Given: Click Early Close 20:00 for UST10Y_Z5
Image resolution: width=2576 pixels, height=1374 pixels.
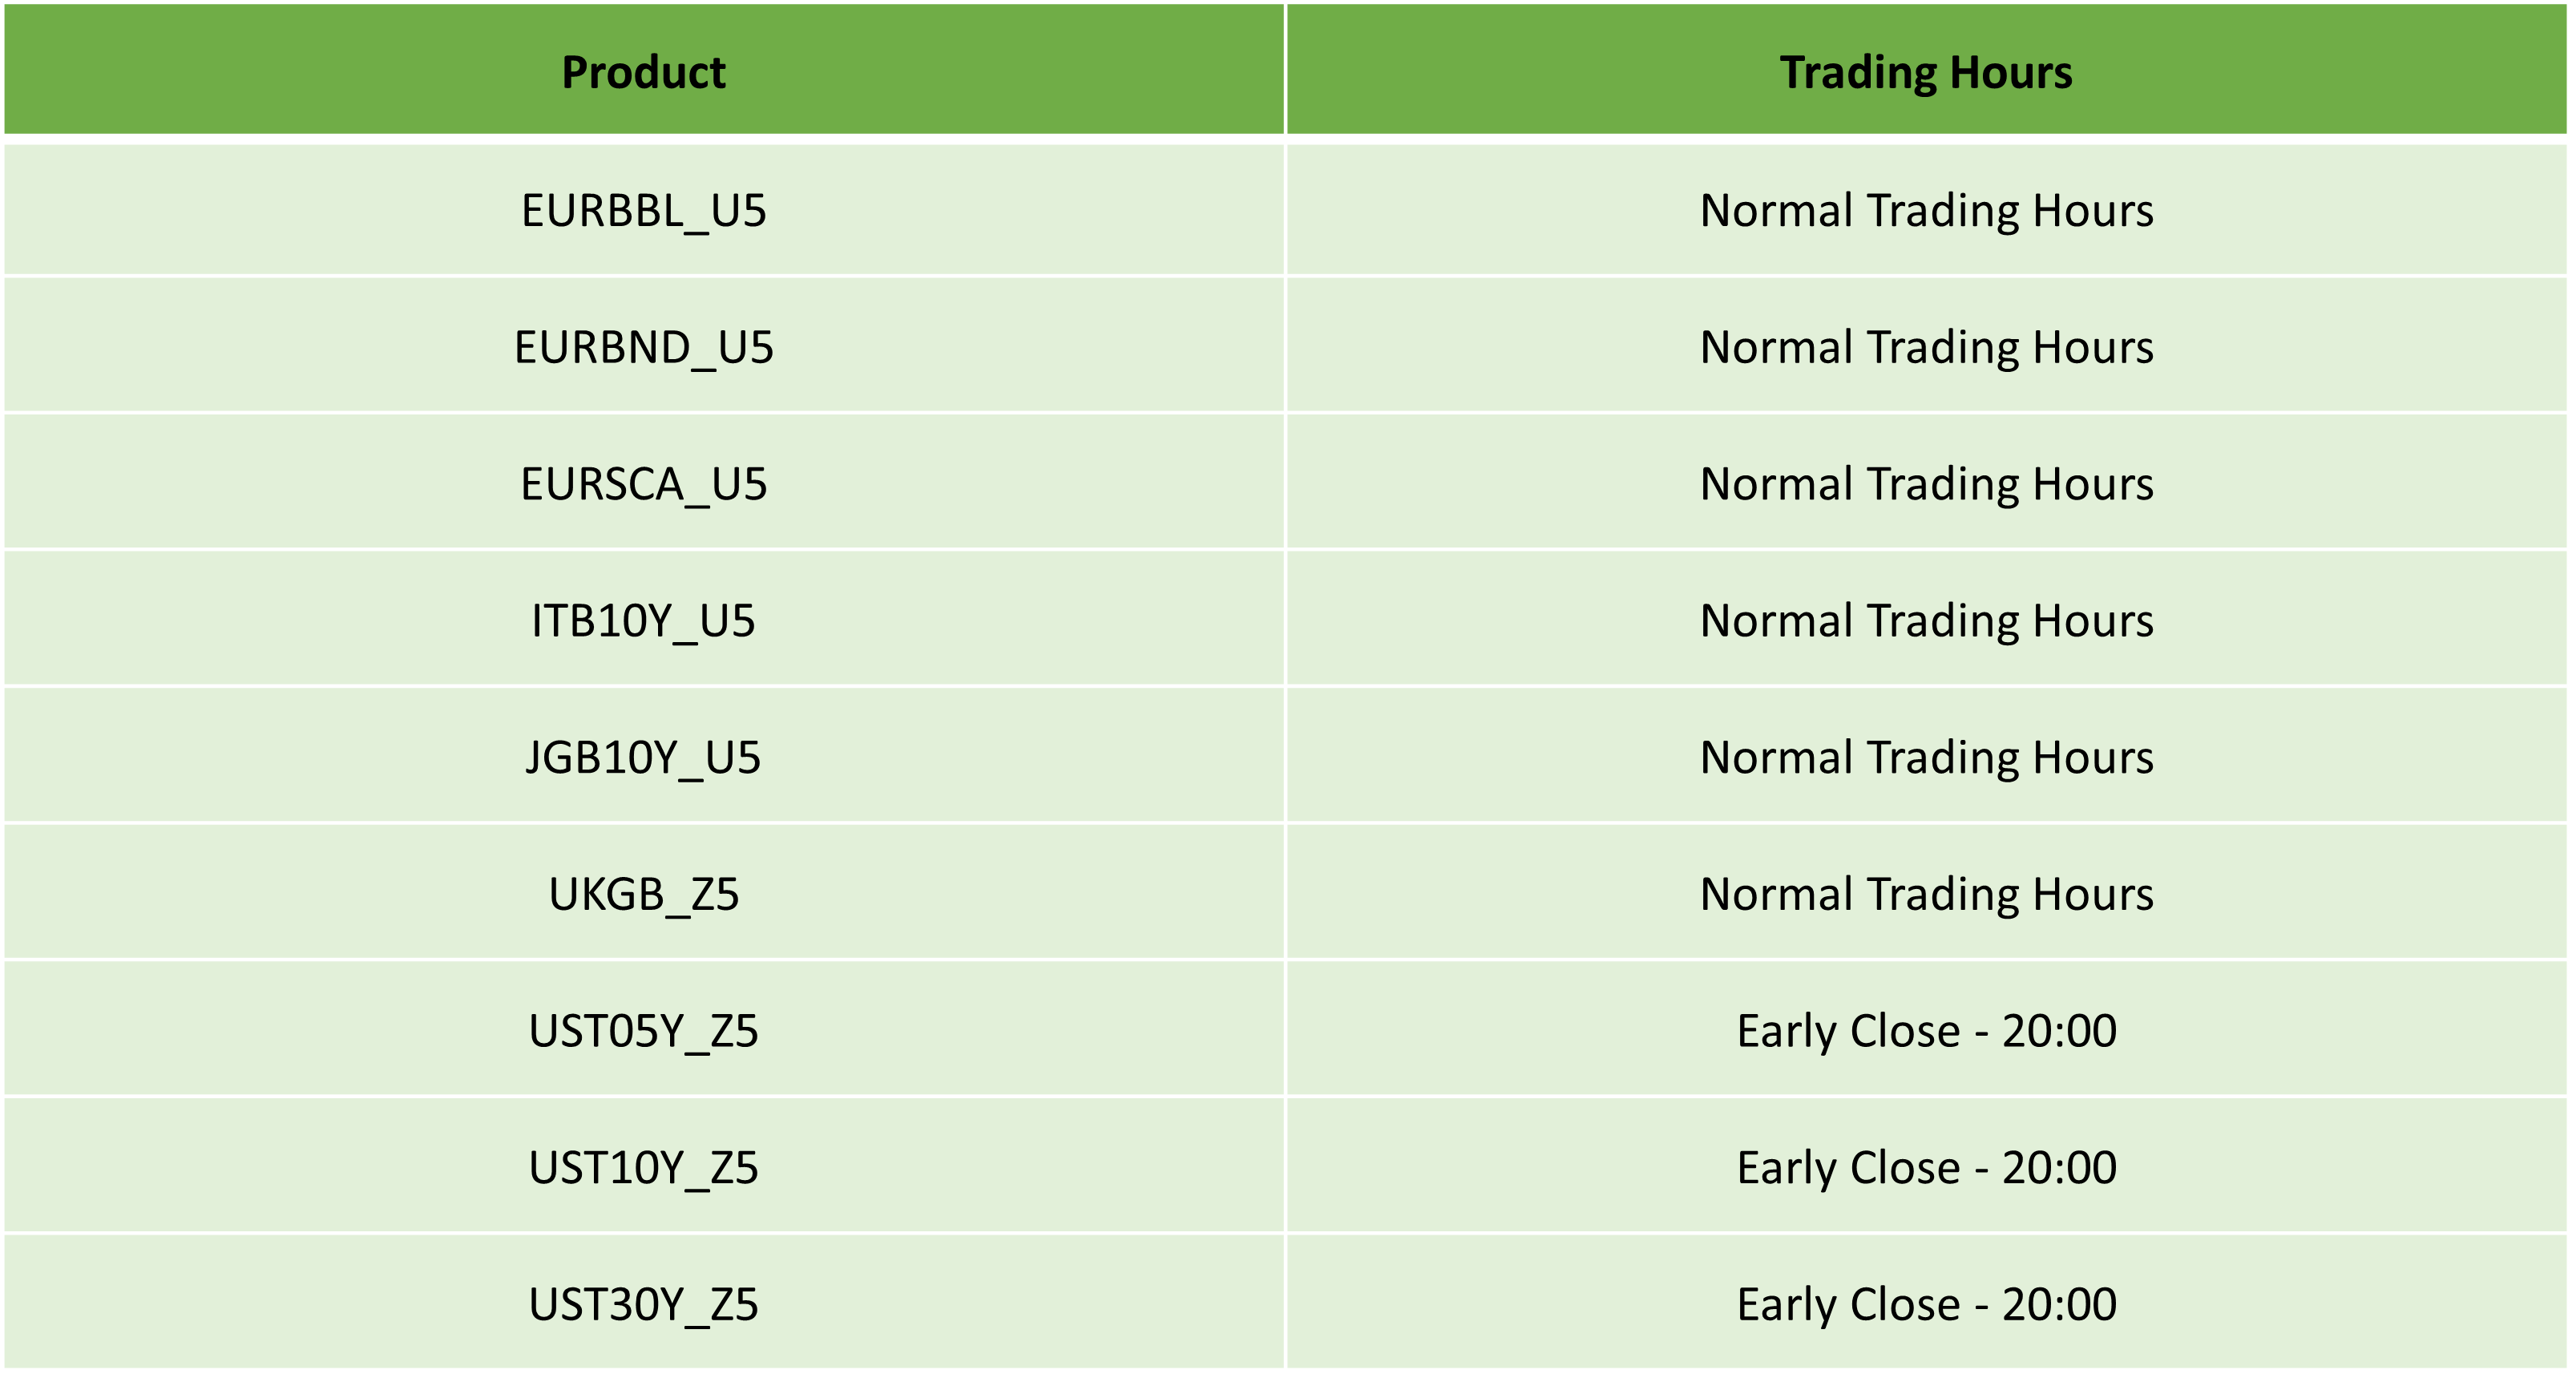Looking at the screenshot, I should [x=1926, y=1167].
